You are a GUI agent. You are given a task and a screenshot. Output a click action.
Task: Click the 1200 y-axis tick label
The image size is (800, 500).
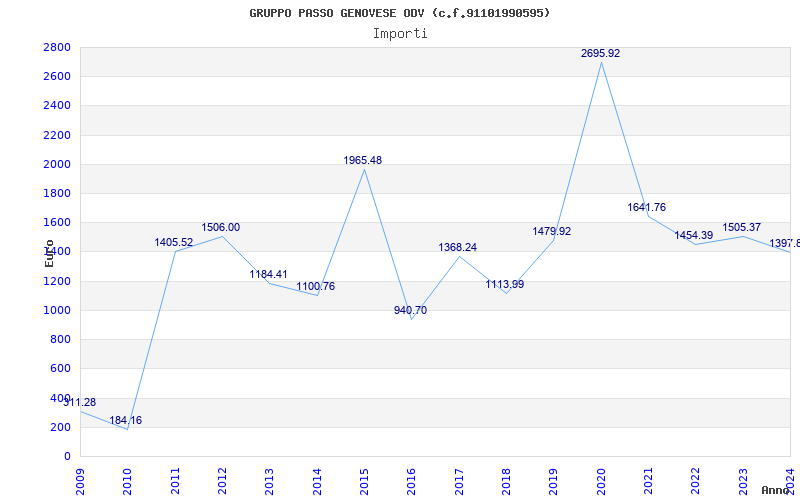click(57, 281)
